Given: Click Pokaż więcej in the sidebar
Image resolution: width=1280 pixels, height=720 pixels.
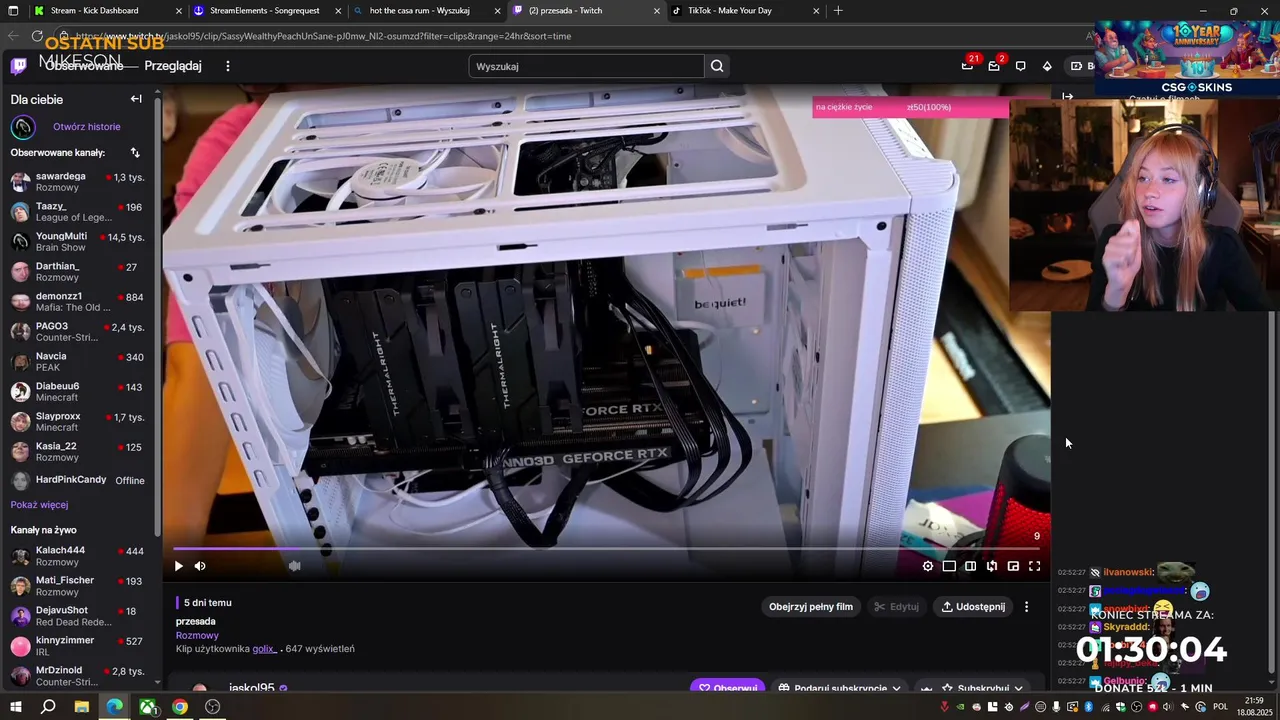Looking at the screenshot, I should 39,505.
